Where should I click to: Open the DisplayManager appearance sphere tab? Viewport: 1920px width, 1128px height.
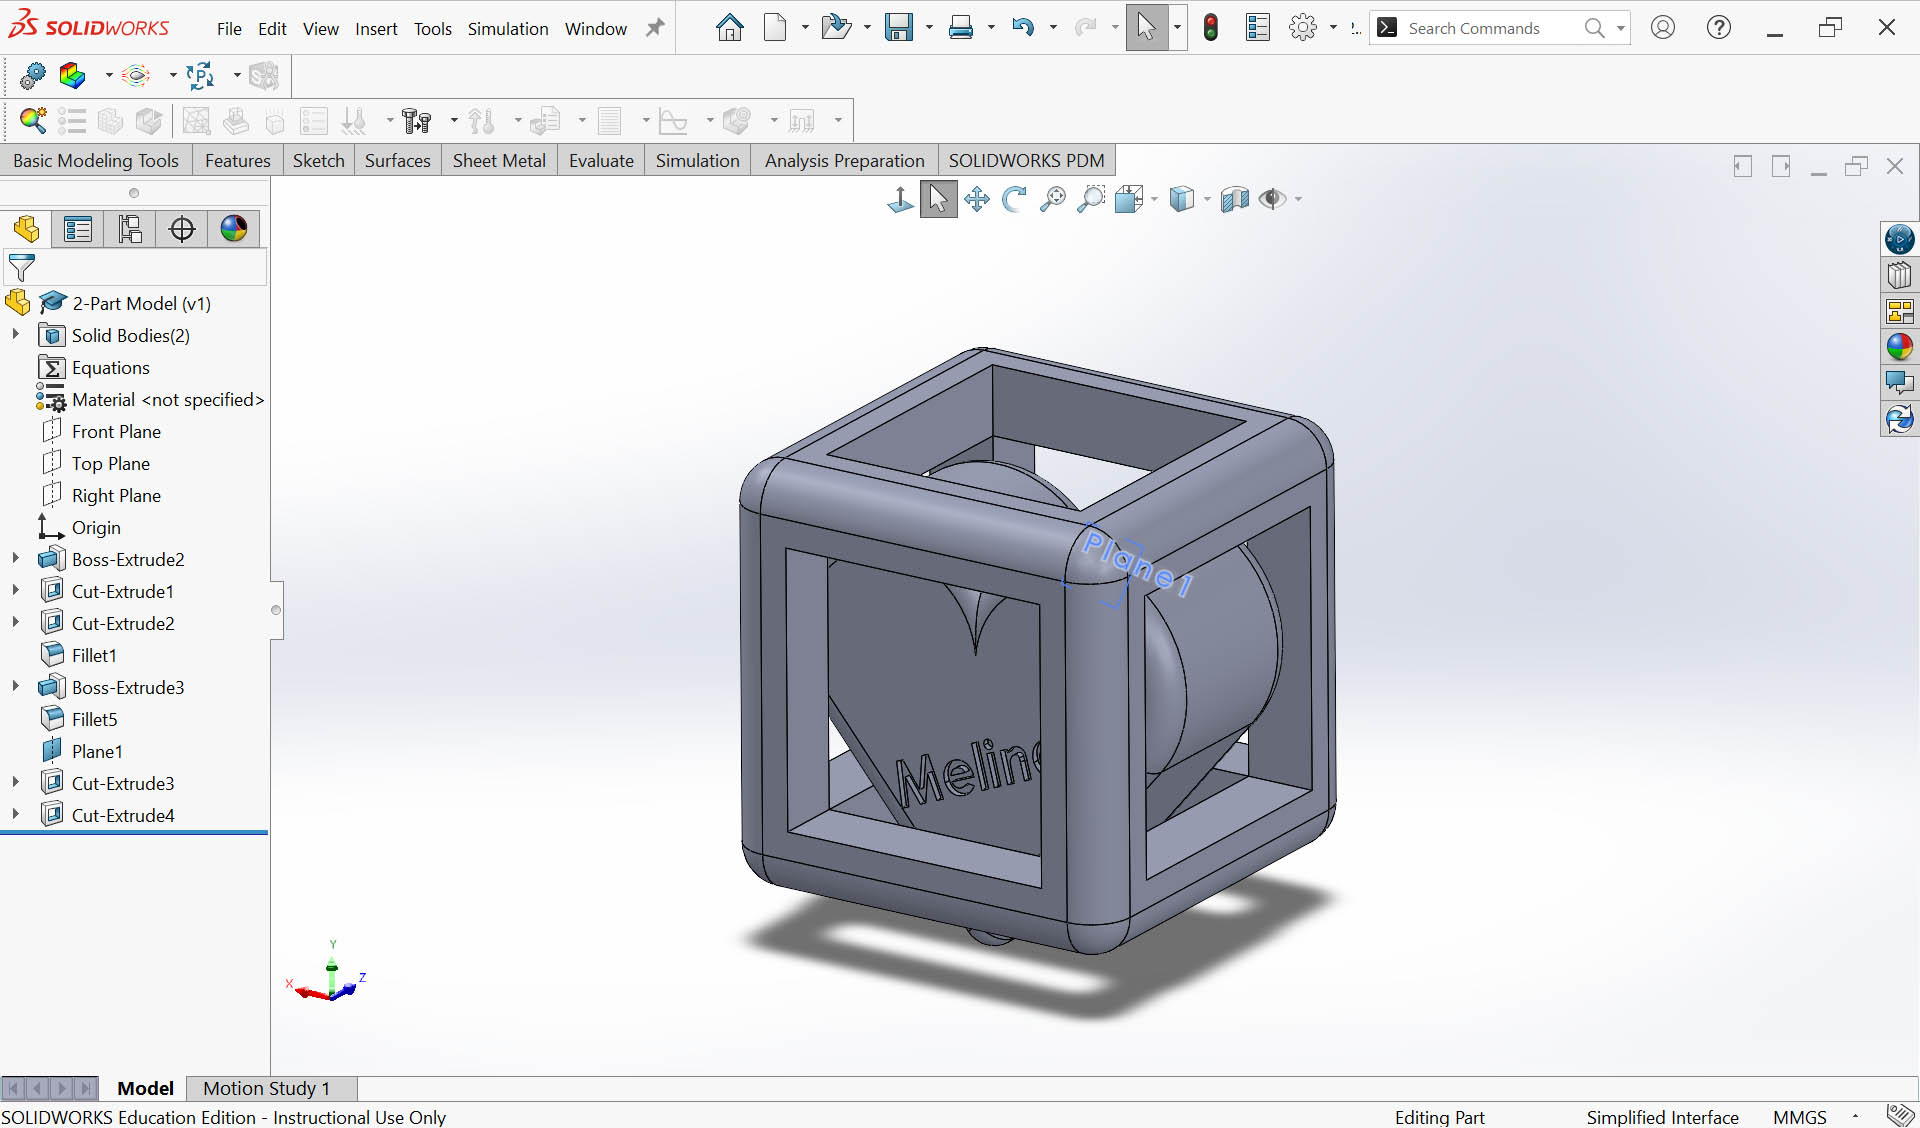click(234, 229)
